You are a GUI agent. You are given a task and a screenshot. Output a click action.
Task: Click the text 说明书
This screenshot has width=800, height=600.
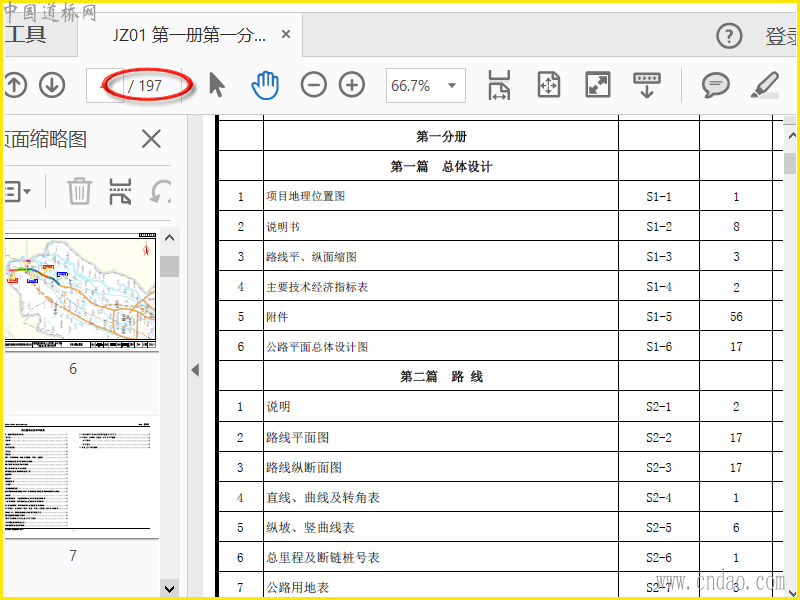click(x=283, y=227)
